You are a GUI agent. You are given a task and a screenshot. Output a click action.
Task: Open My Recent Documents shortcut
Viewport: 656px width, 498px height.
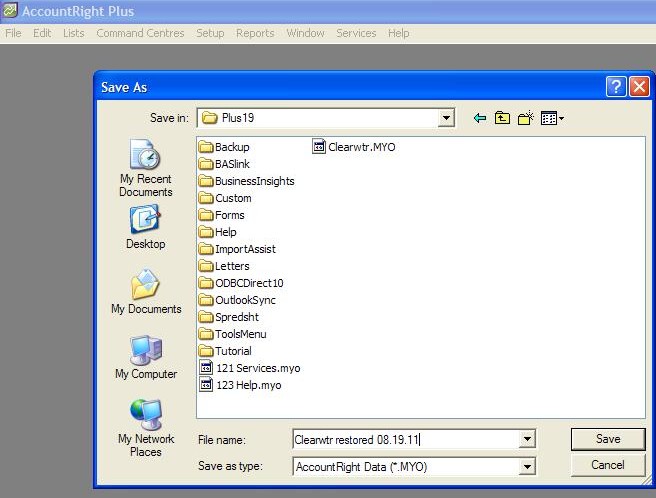coord(146,168)
